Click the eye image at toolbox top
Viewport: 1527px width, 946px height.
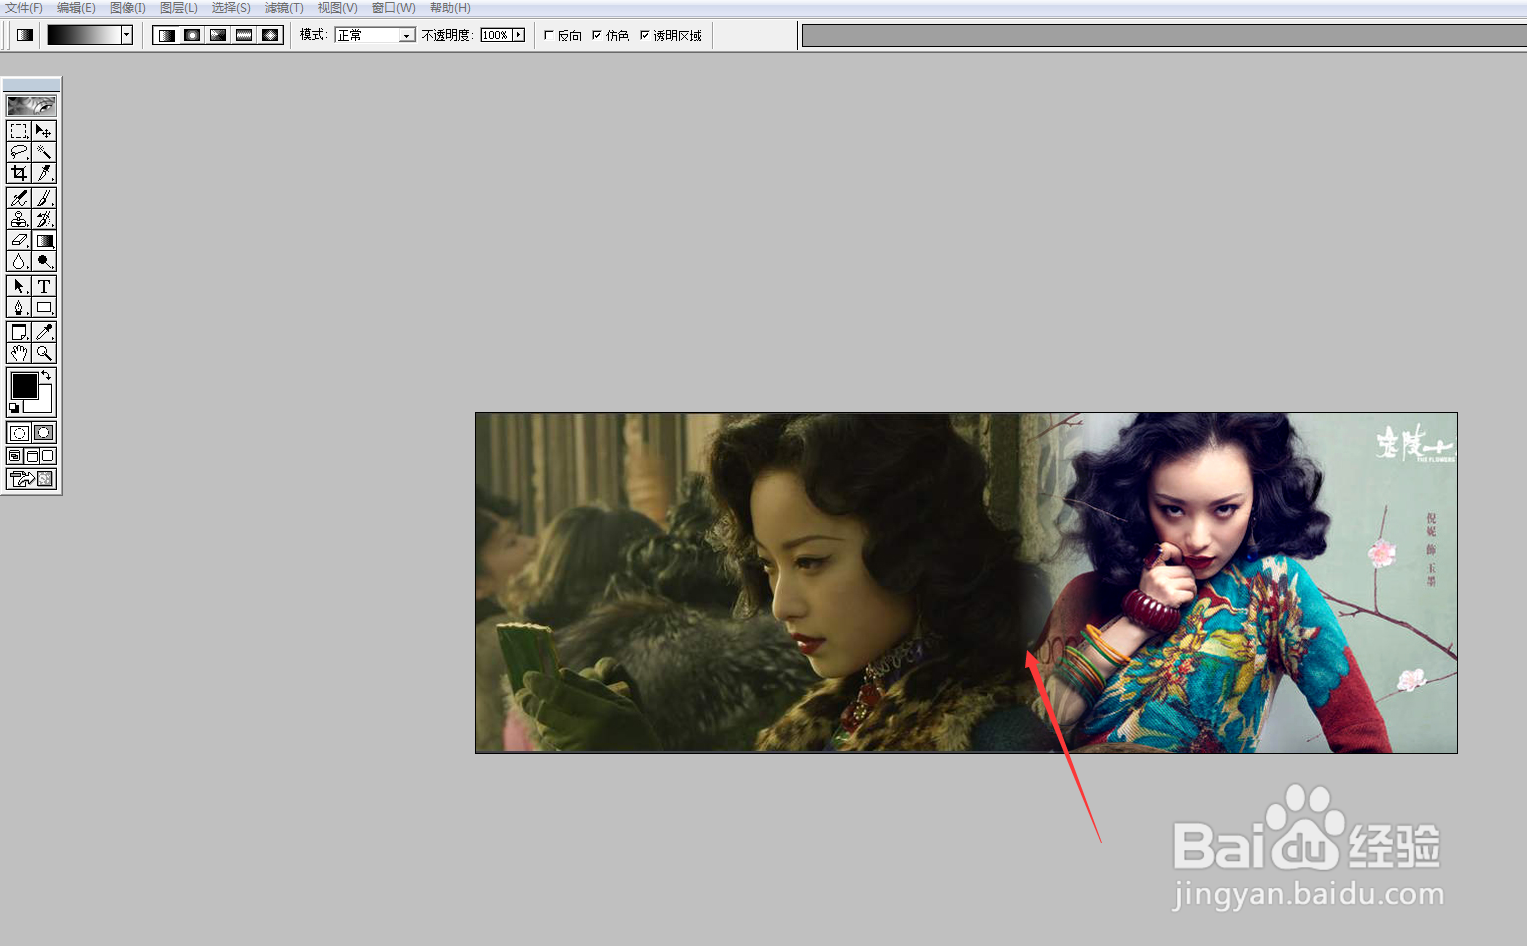pyautogui.click(x=31, y=105)
